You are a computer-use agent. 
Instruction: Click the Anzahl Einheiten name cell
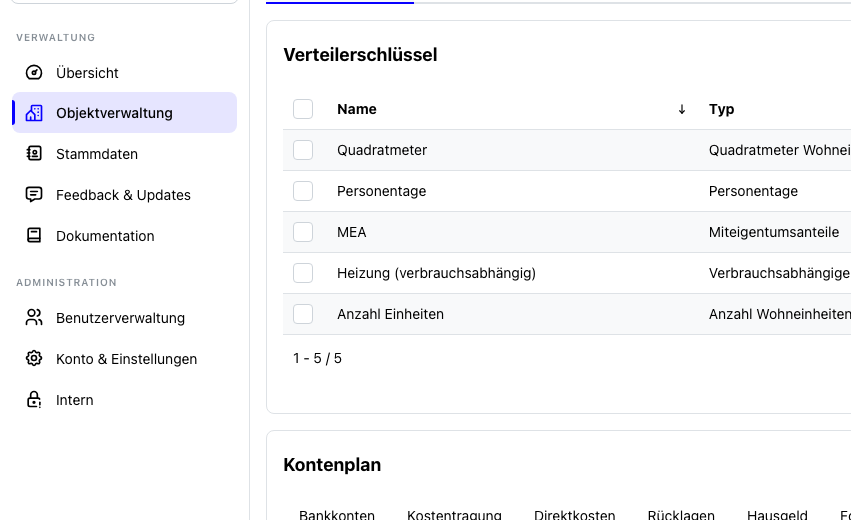pyautogui.click(x=390, y=314)
